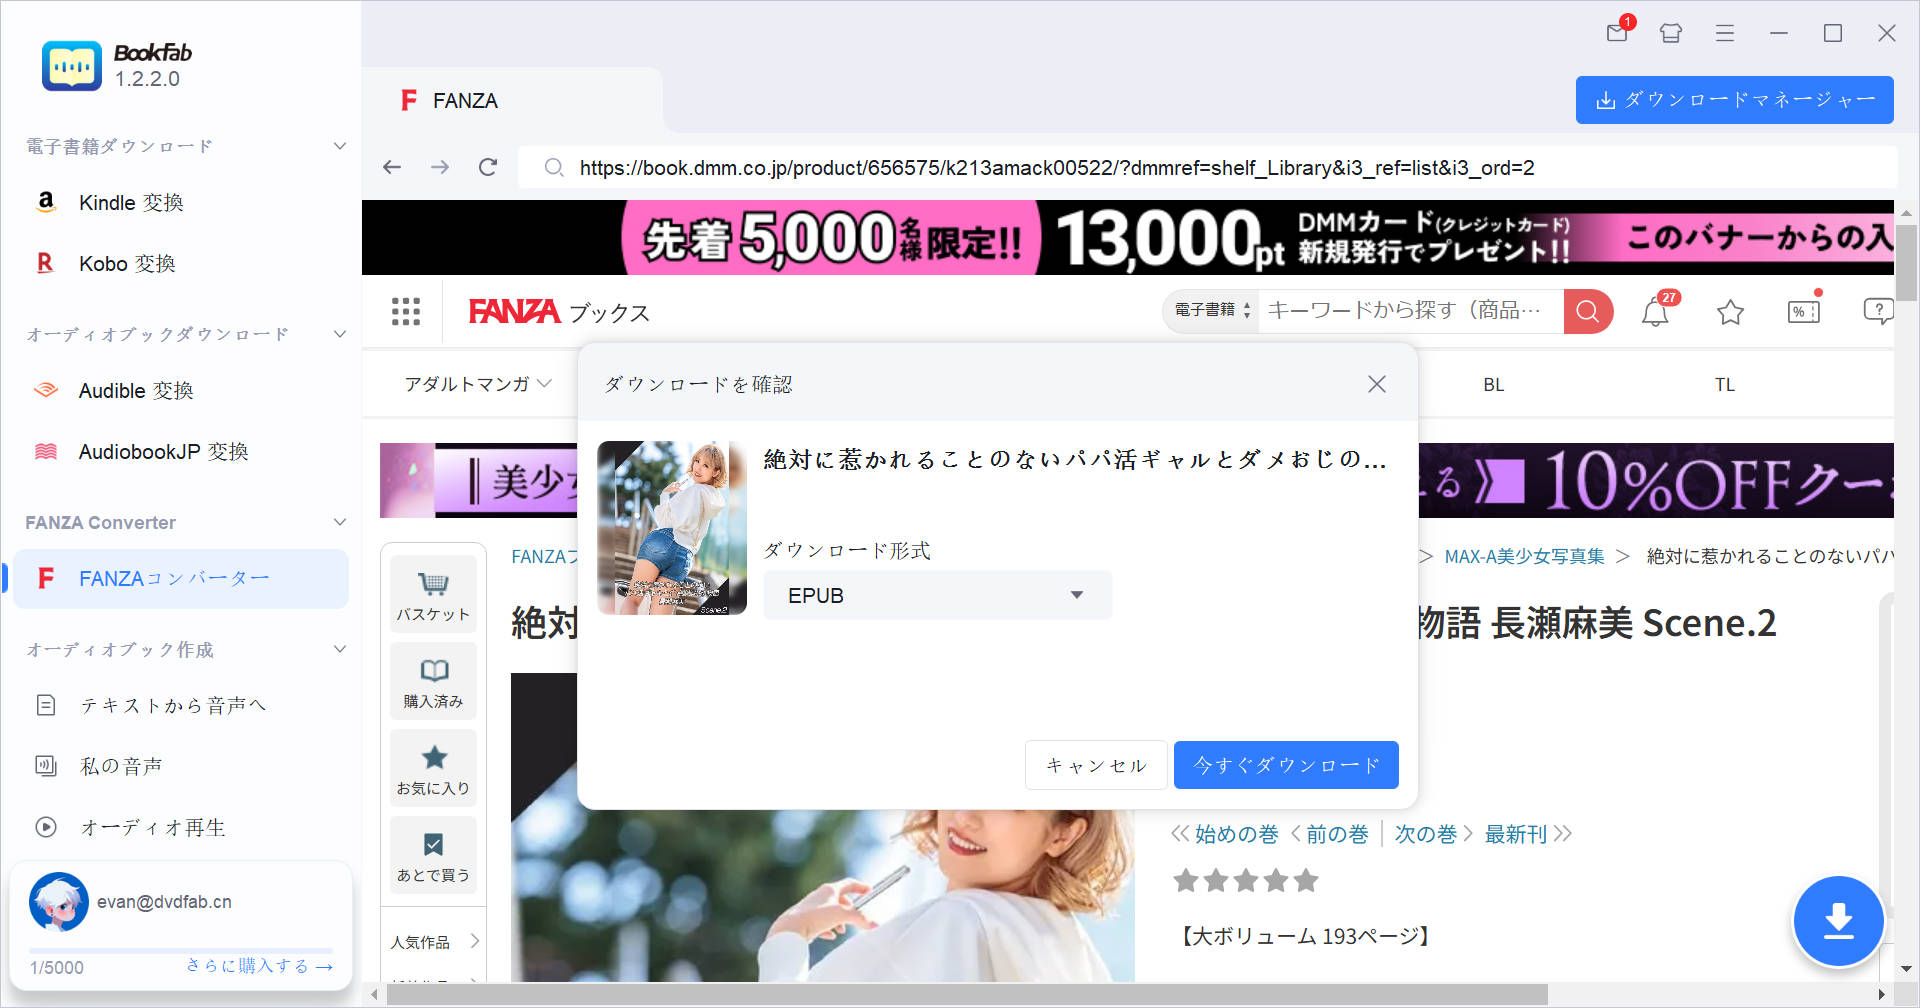Open the EPUB download format dropdown
This screenshot has height=1008, width=1920.
[936, 594]
